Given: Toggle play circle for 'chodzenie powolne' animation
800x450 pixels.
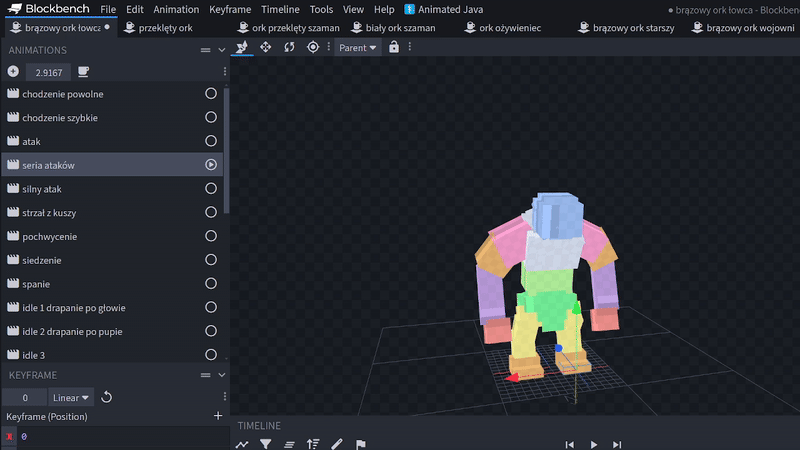Looking at the screenshot, I should 211,94.
